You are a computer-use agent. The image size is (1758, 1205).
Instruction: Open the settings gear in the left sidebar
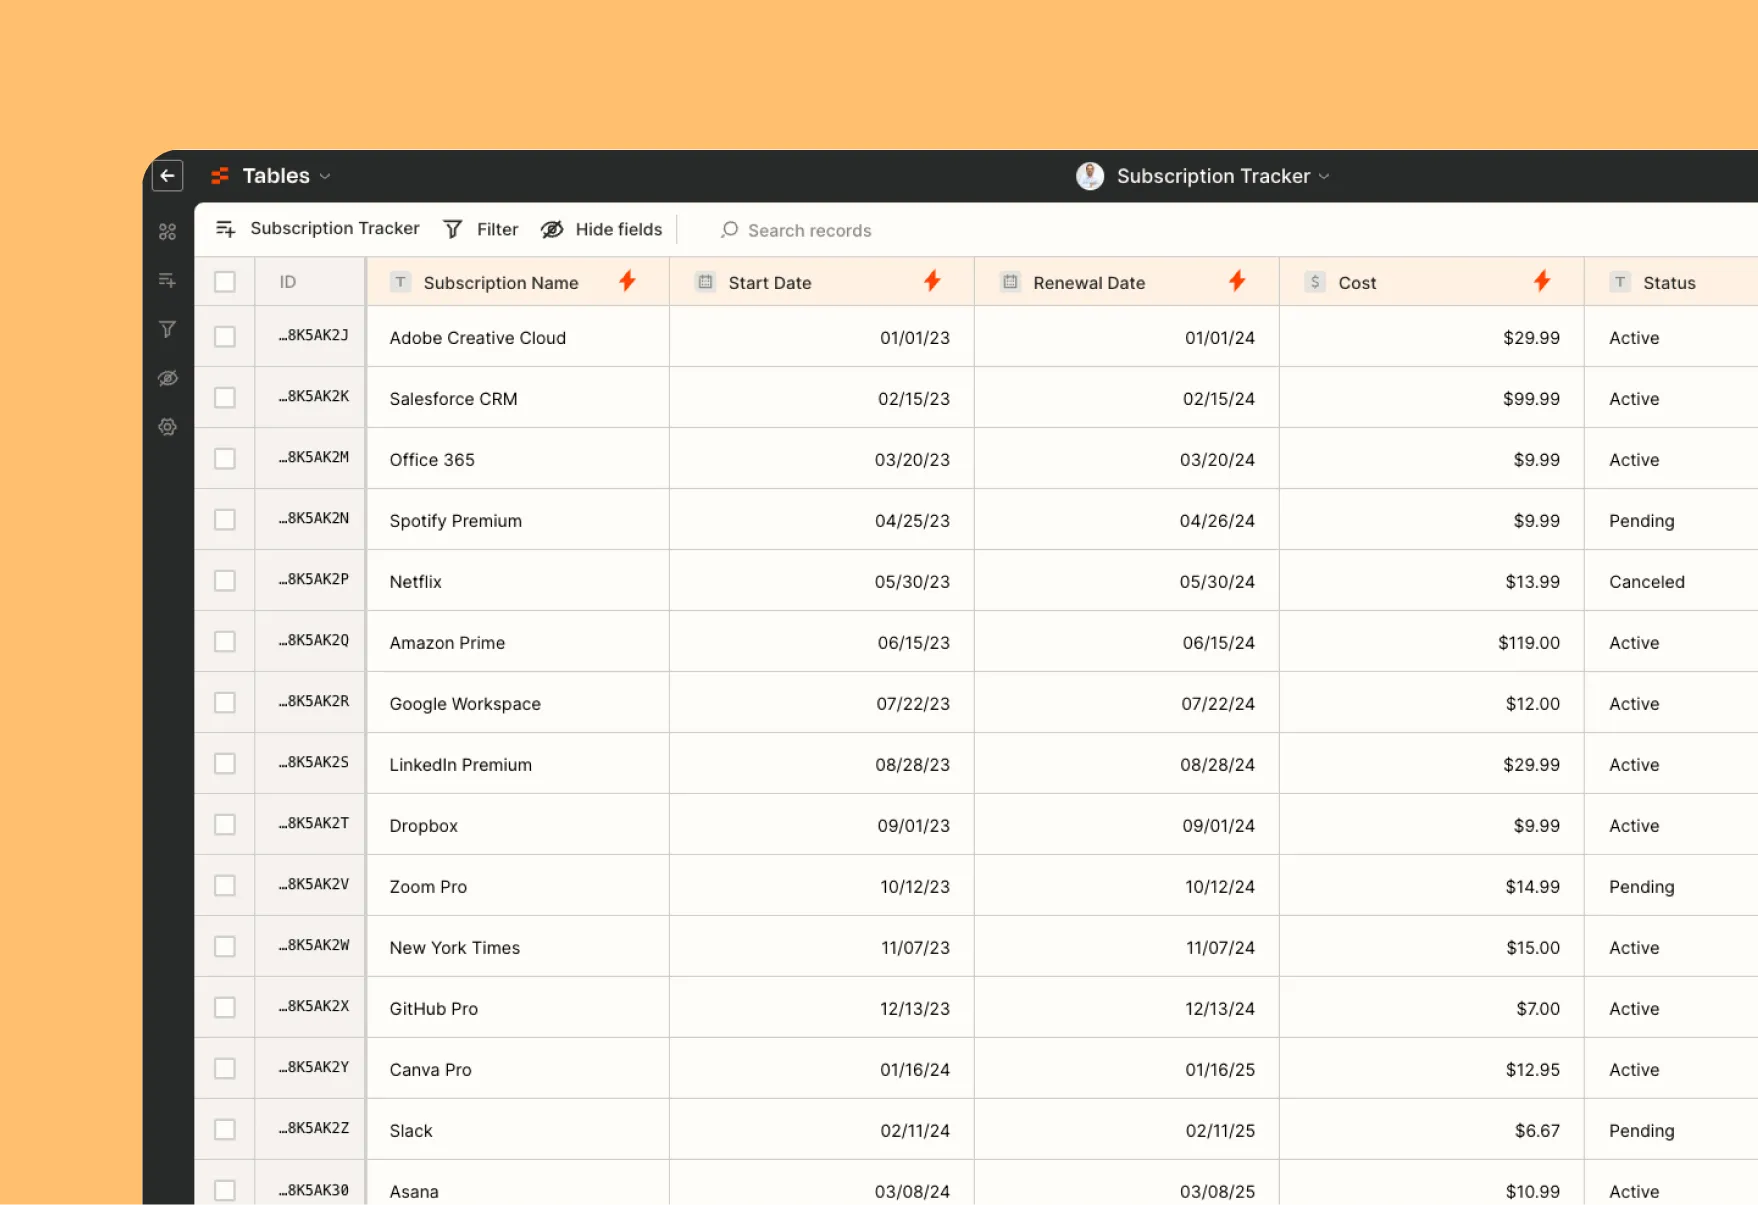coord(167,427)
